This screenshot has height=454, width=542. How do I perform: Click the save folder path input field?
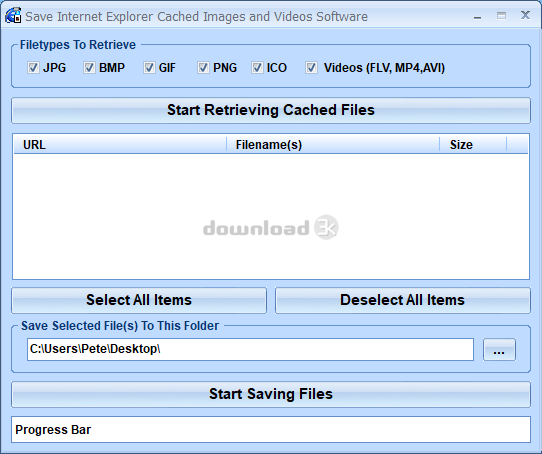(250, 349)
